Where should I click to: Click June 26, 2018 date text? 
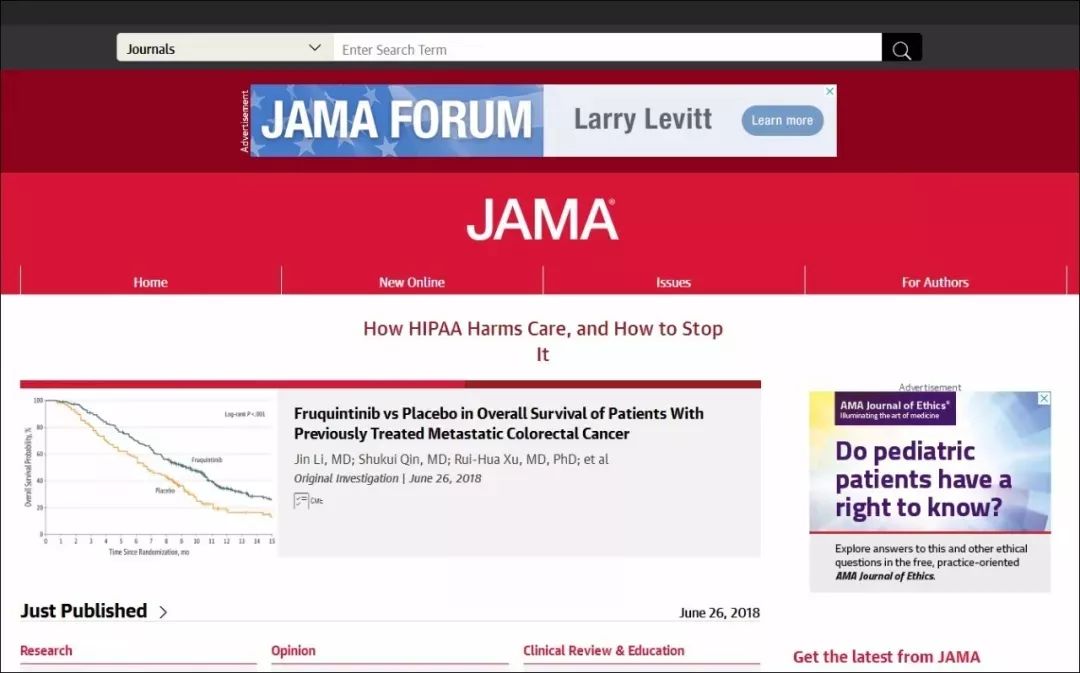[719, 612]
